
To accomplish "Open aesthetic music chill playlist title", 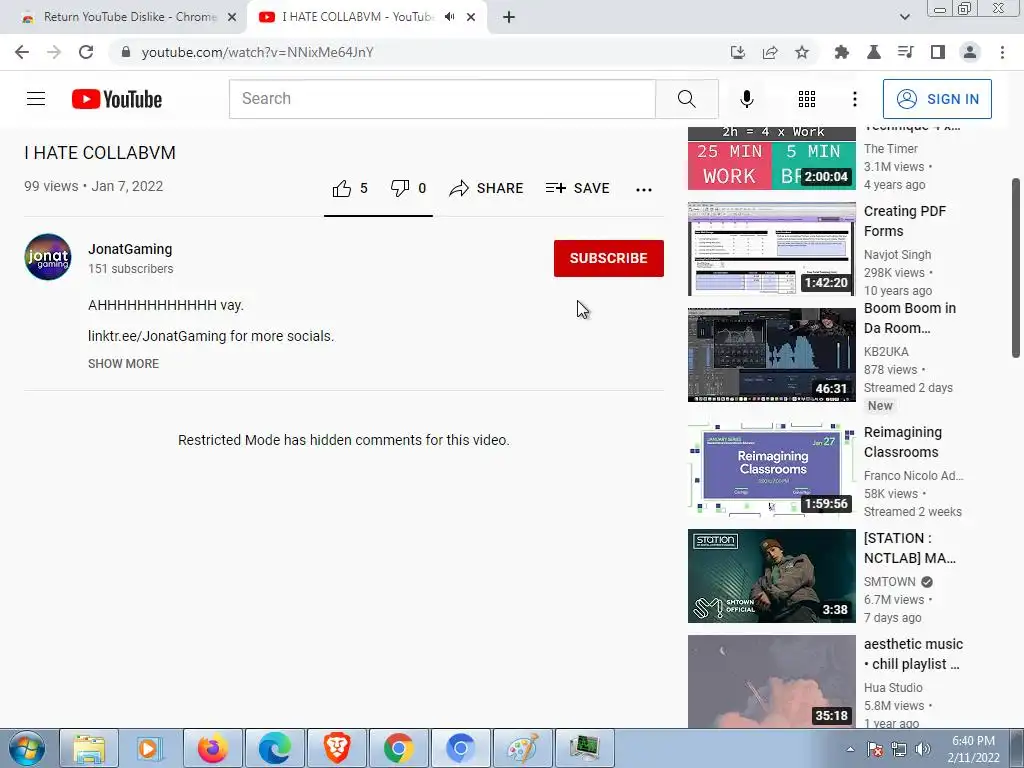I will (x=913, y=654).
